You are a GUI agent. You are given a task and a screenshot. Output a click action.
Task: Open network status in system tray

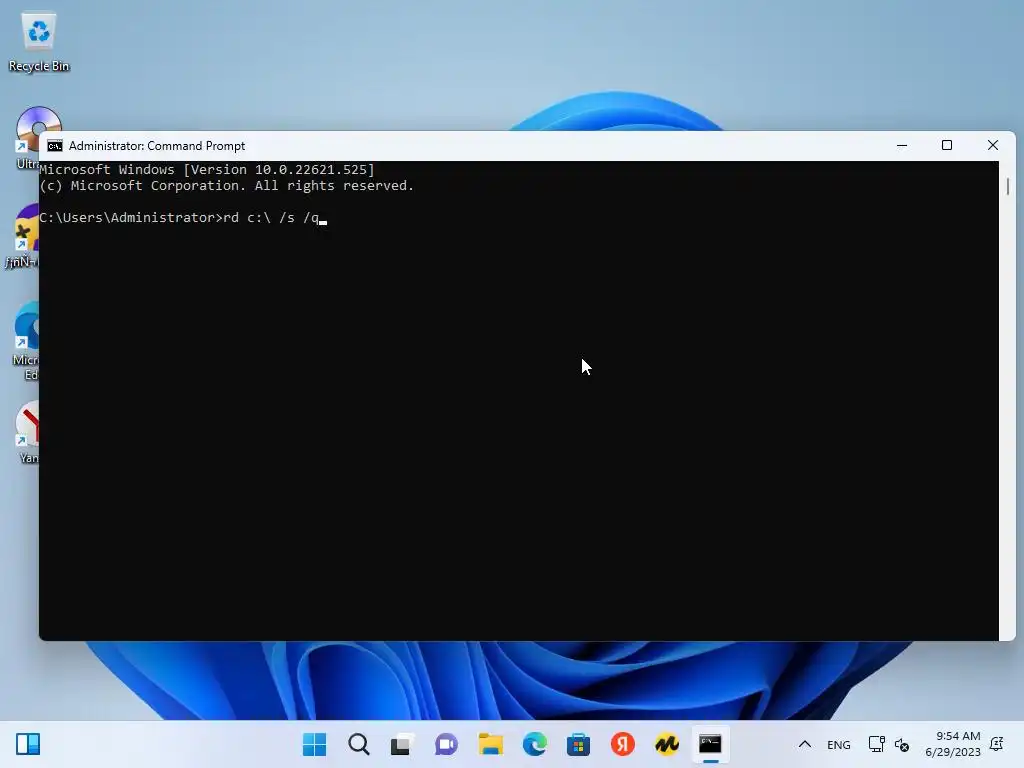876,744
